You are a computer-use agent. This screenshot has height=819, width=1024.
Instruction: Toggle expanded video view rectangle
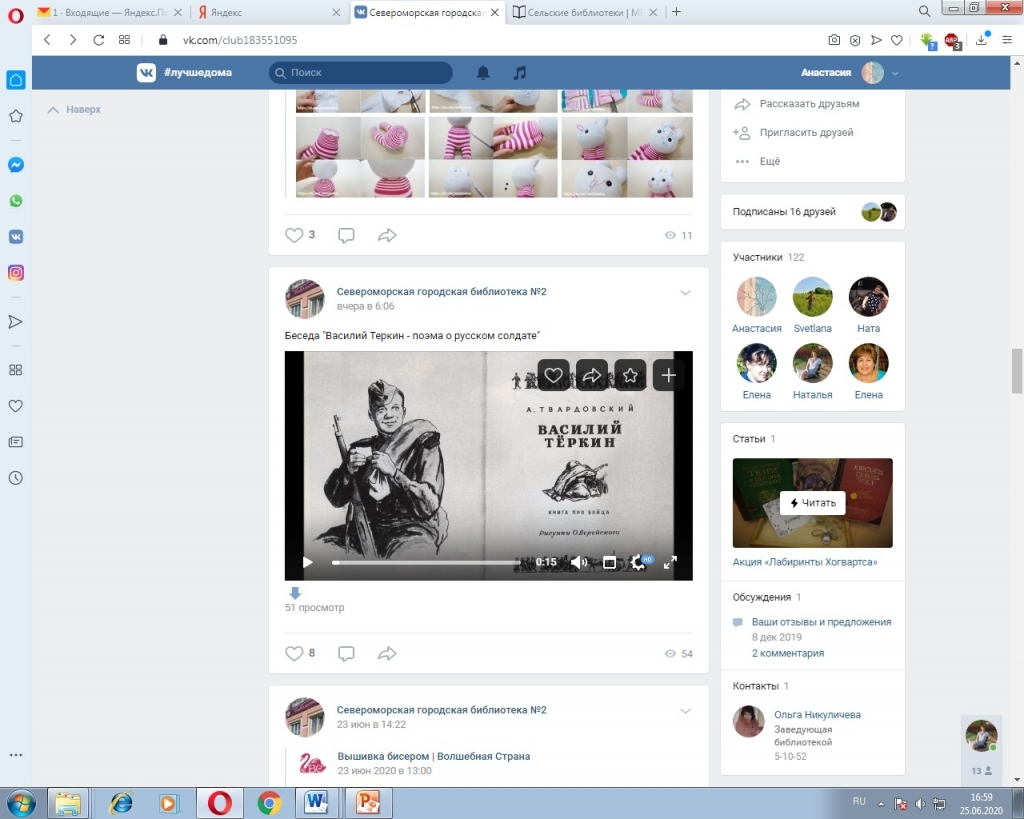[609, 562]
